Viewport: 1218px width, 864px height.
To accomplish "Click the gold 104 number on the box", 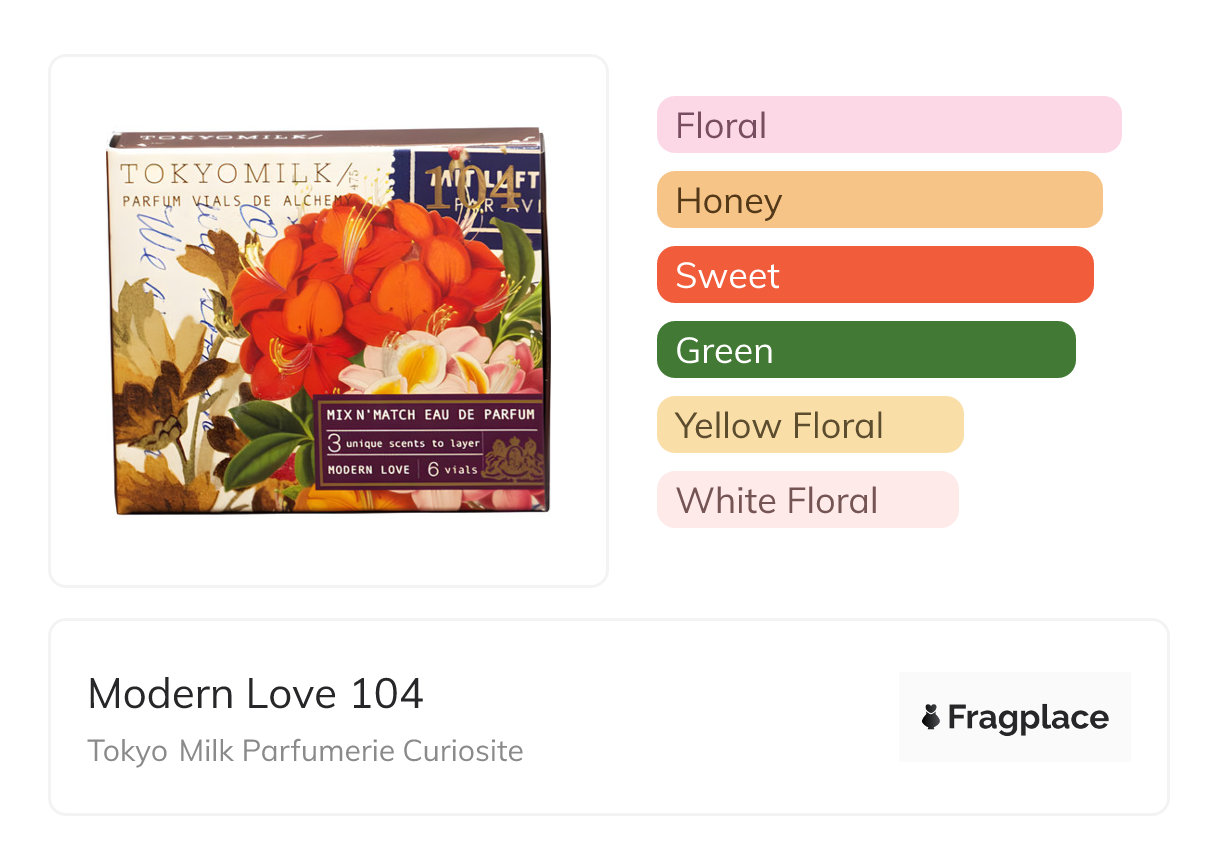I will coord(472,187).
